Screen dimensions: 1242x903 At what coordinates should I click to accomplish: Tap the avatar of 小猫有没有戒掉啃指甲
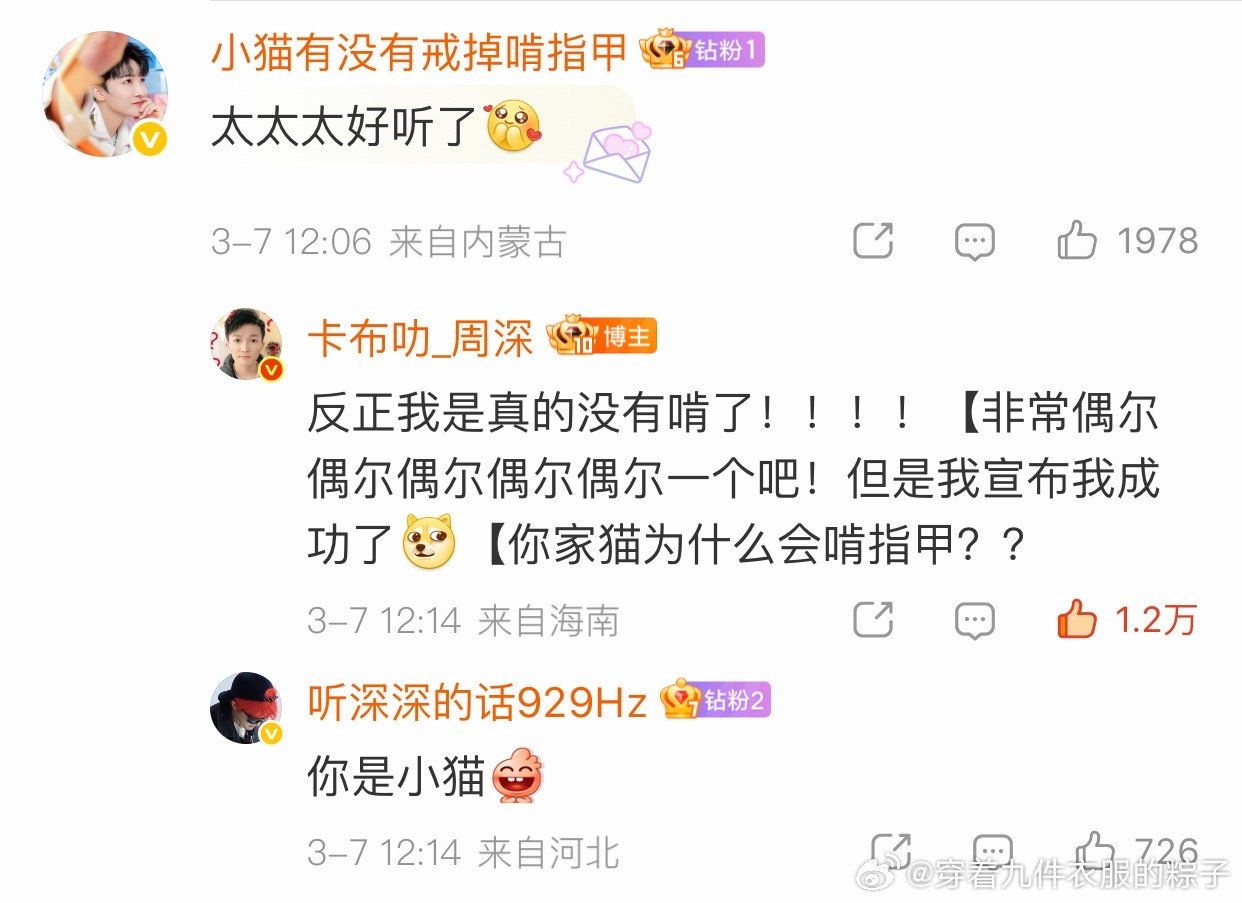click(104, 94)
